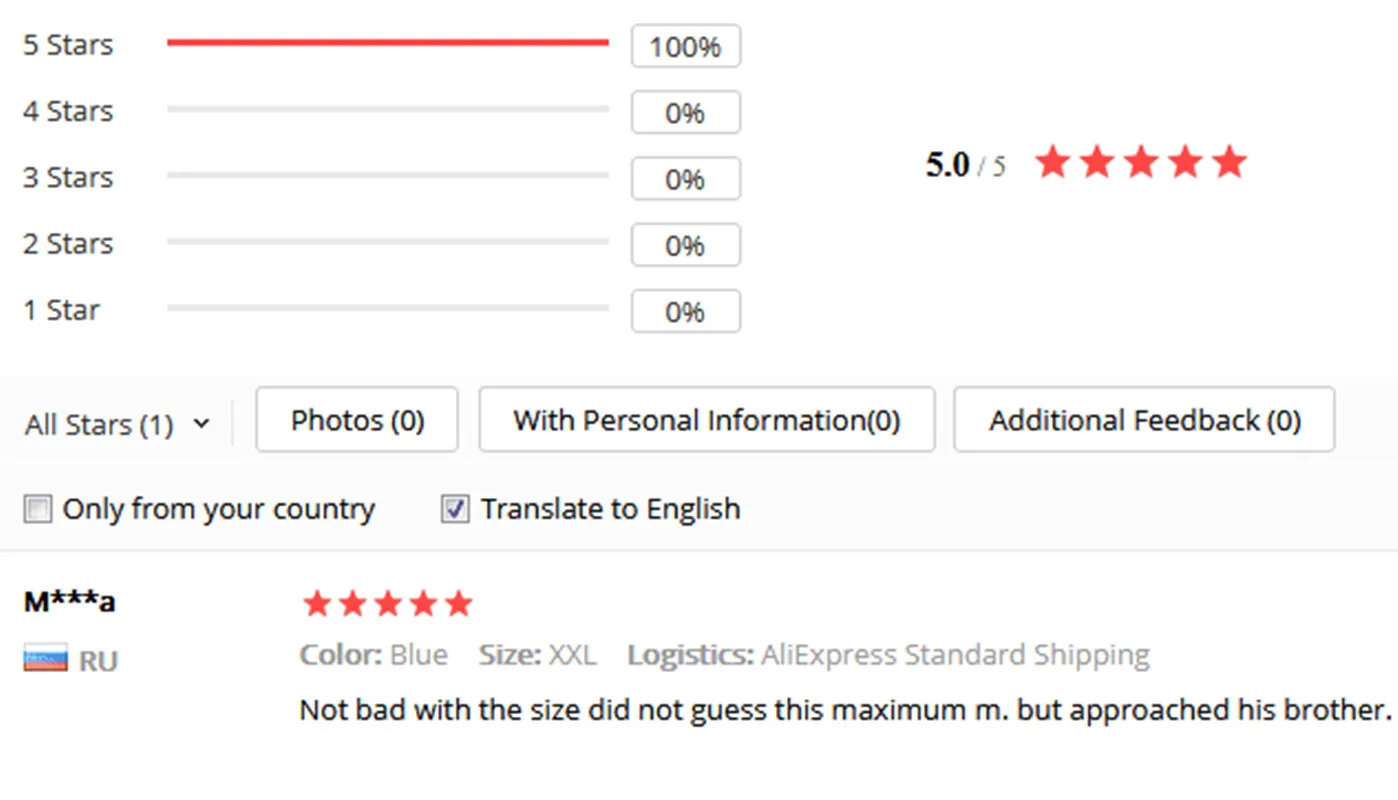The image size is (1398, 800).
Task: Enable Only from your country checkbox
Action: pos(38,510)
